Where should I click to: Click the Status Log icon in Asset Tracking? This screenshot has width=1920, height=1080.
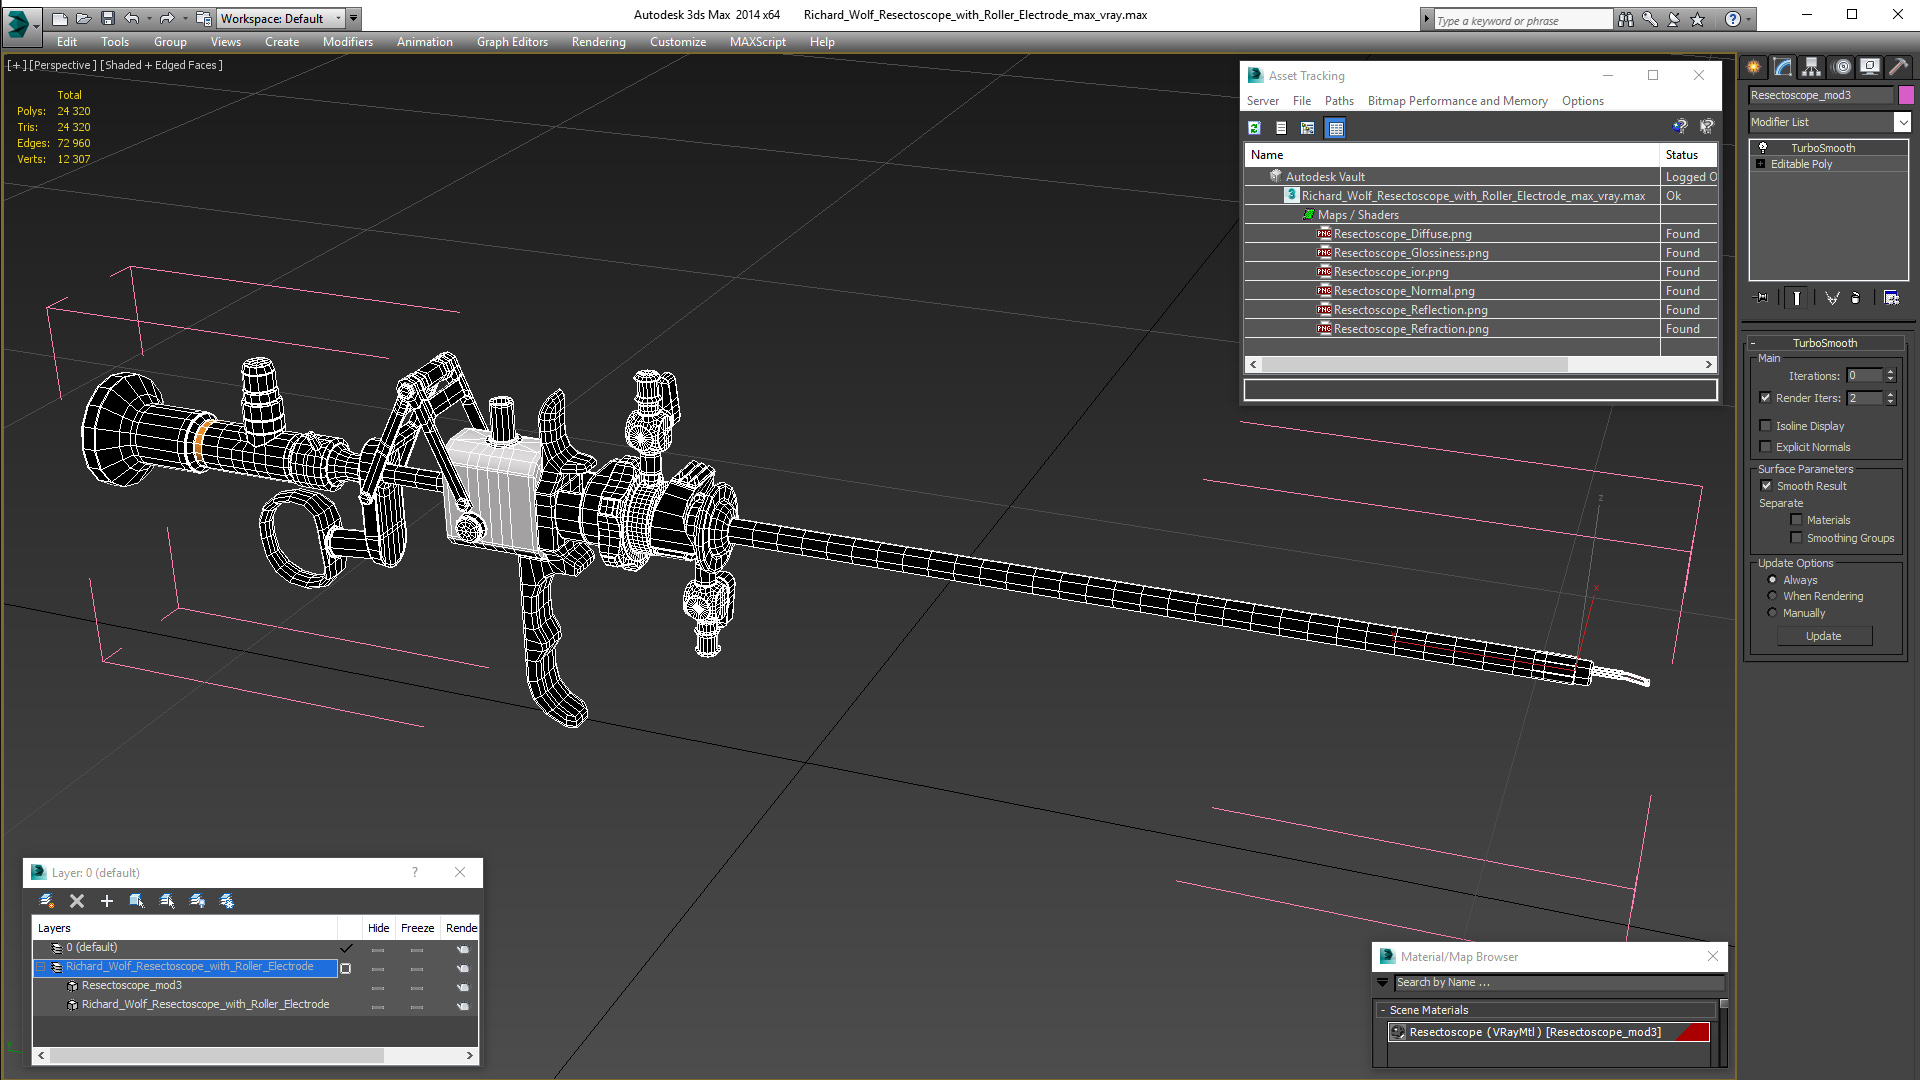click(x=1281, y=128)
